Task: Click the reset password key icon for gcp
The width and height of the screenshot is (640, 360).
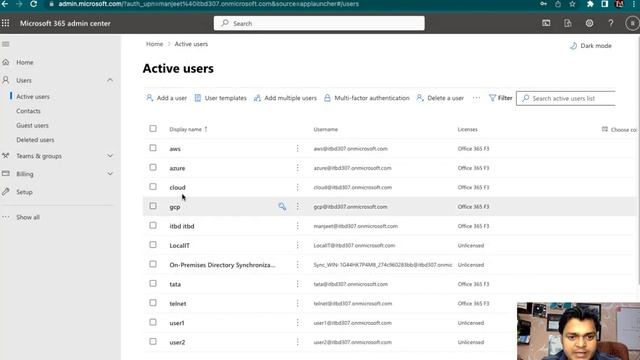Action: click(x=282, y=207)
